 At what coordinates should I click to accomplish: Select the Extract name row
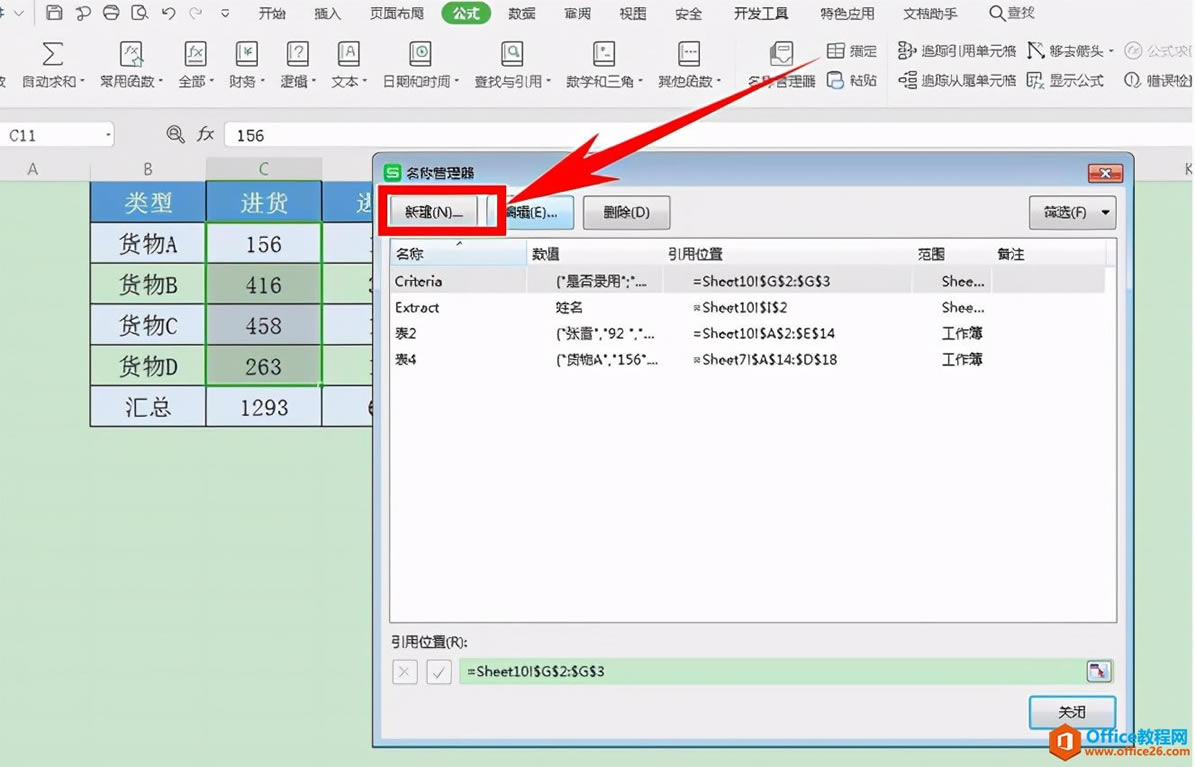coord(748,307)
